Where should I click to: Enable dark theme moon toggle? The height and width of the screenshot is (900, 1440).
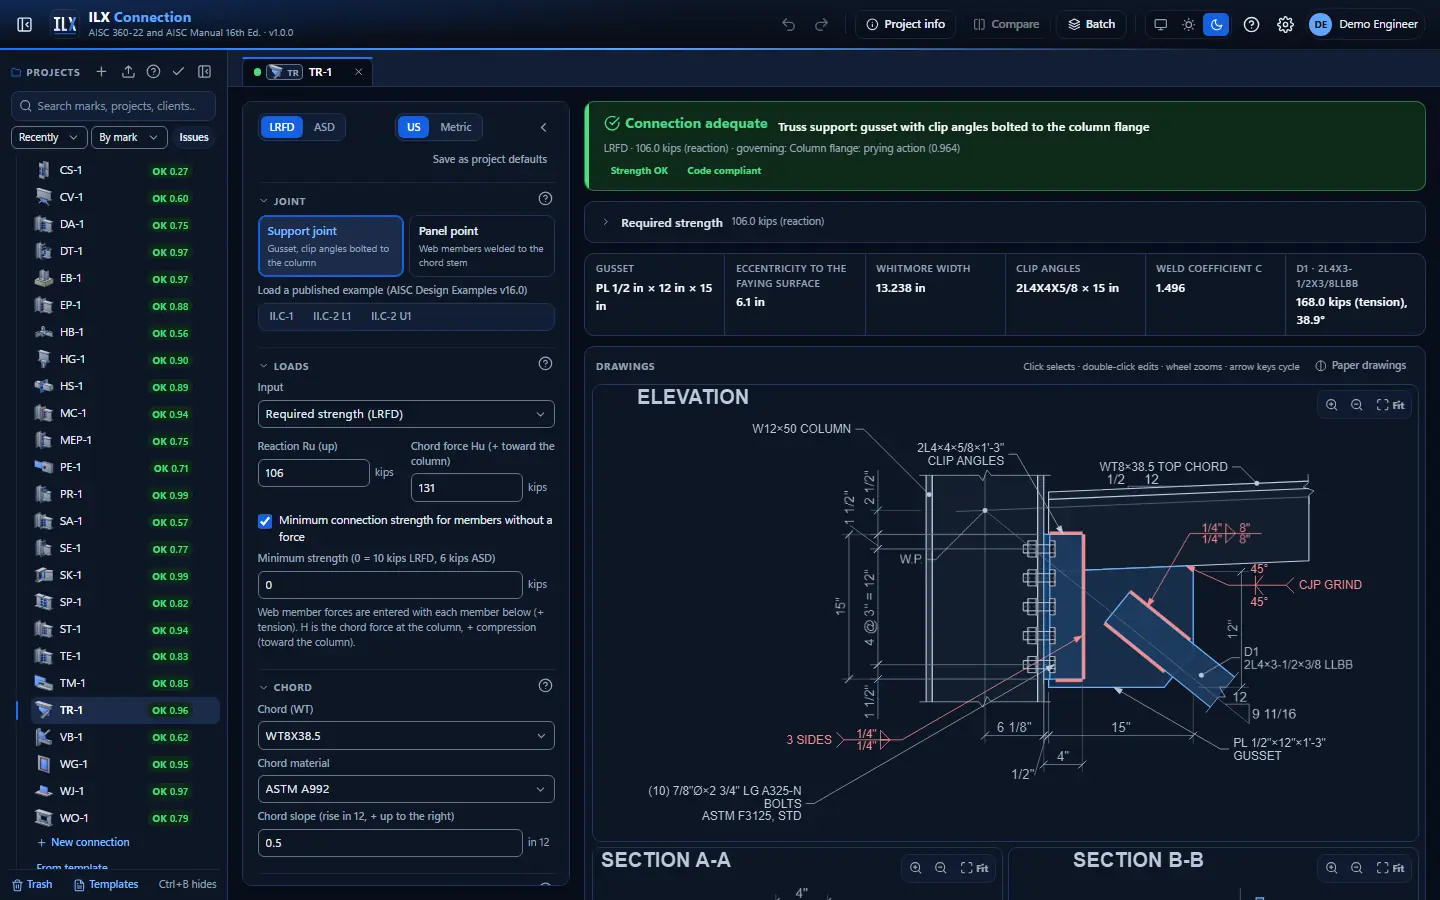[1216, 24]
